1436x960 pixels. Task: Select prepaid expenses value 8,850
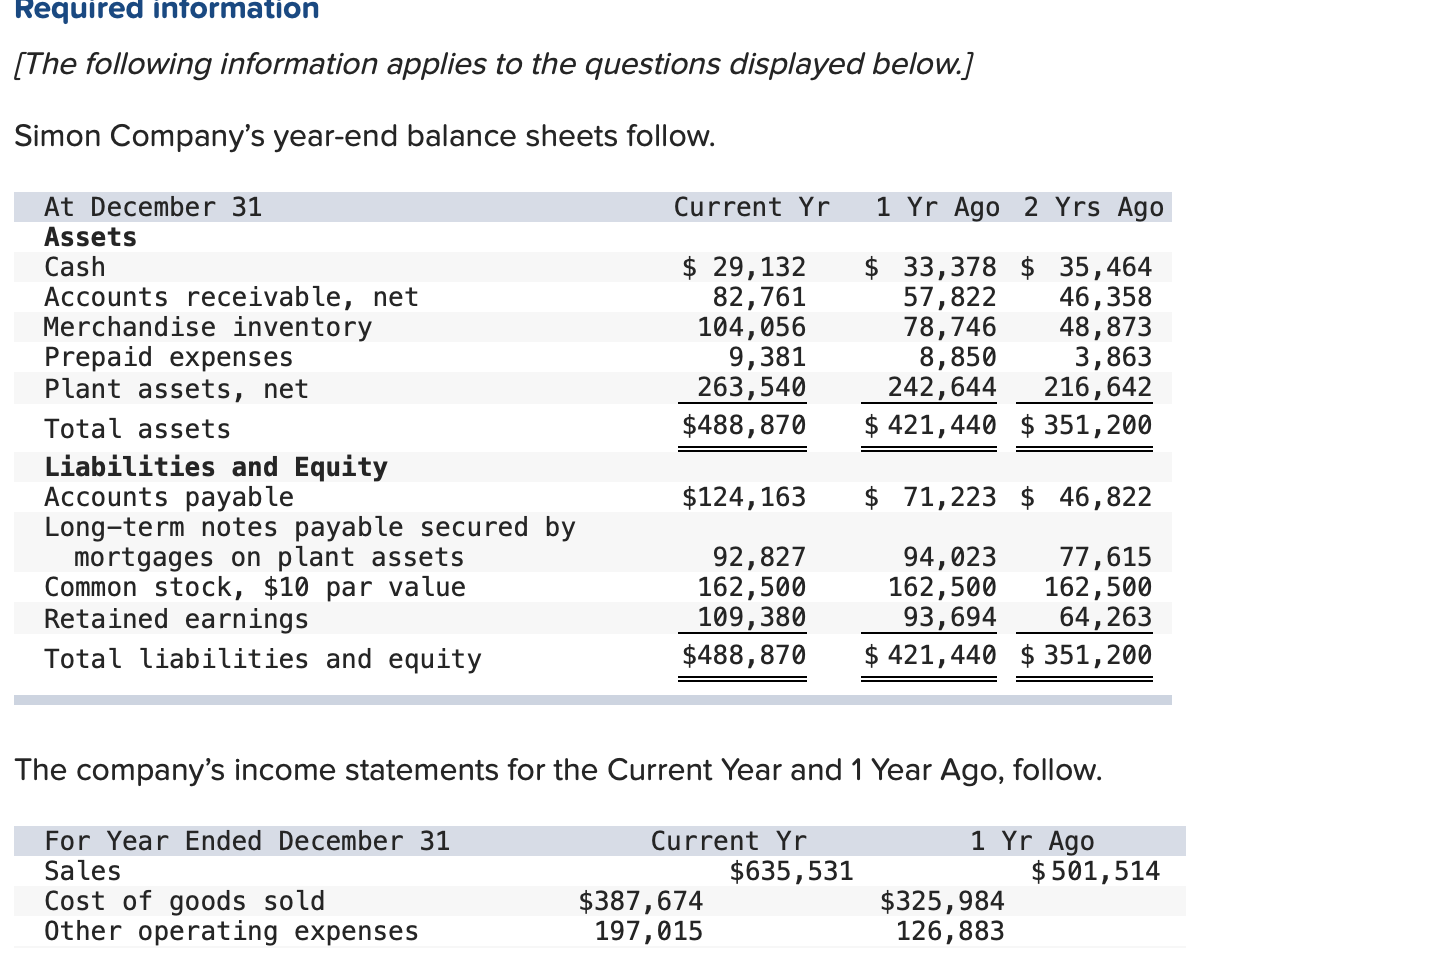tap(958, 357)
